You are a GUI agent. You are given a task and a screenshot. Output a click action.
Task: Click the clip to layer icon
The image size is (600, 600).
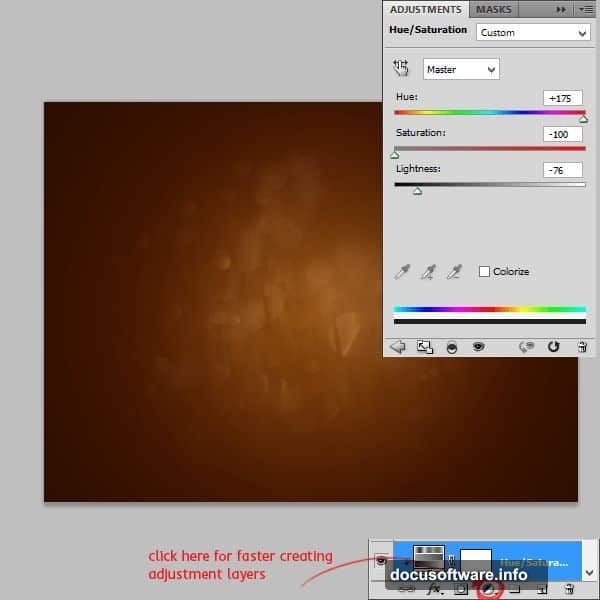click(451, 347)
